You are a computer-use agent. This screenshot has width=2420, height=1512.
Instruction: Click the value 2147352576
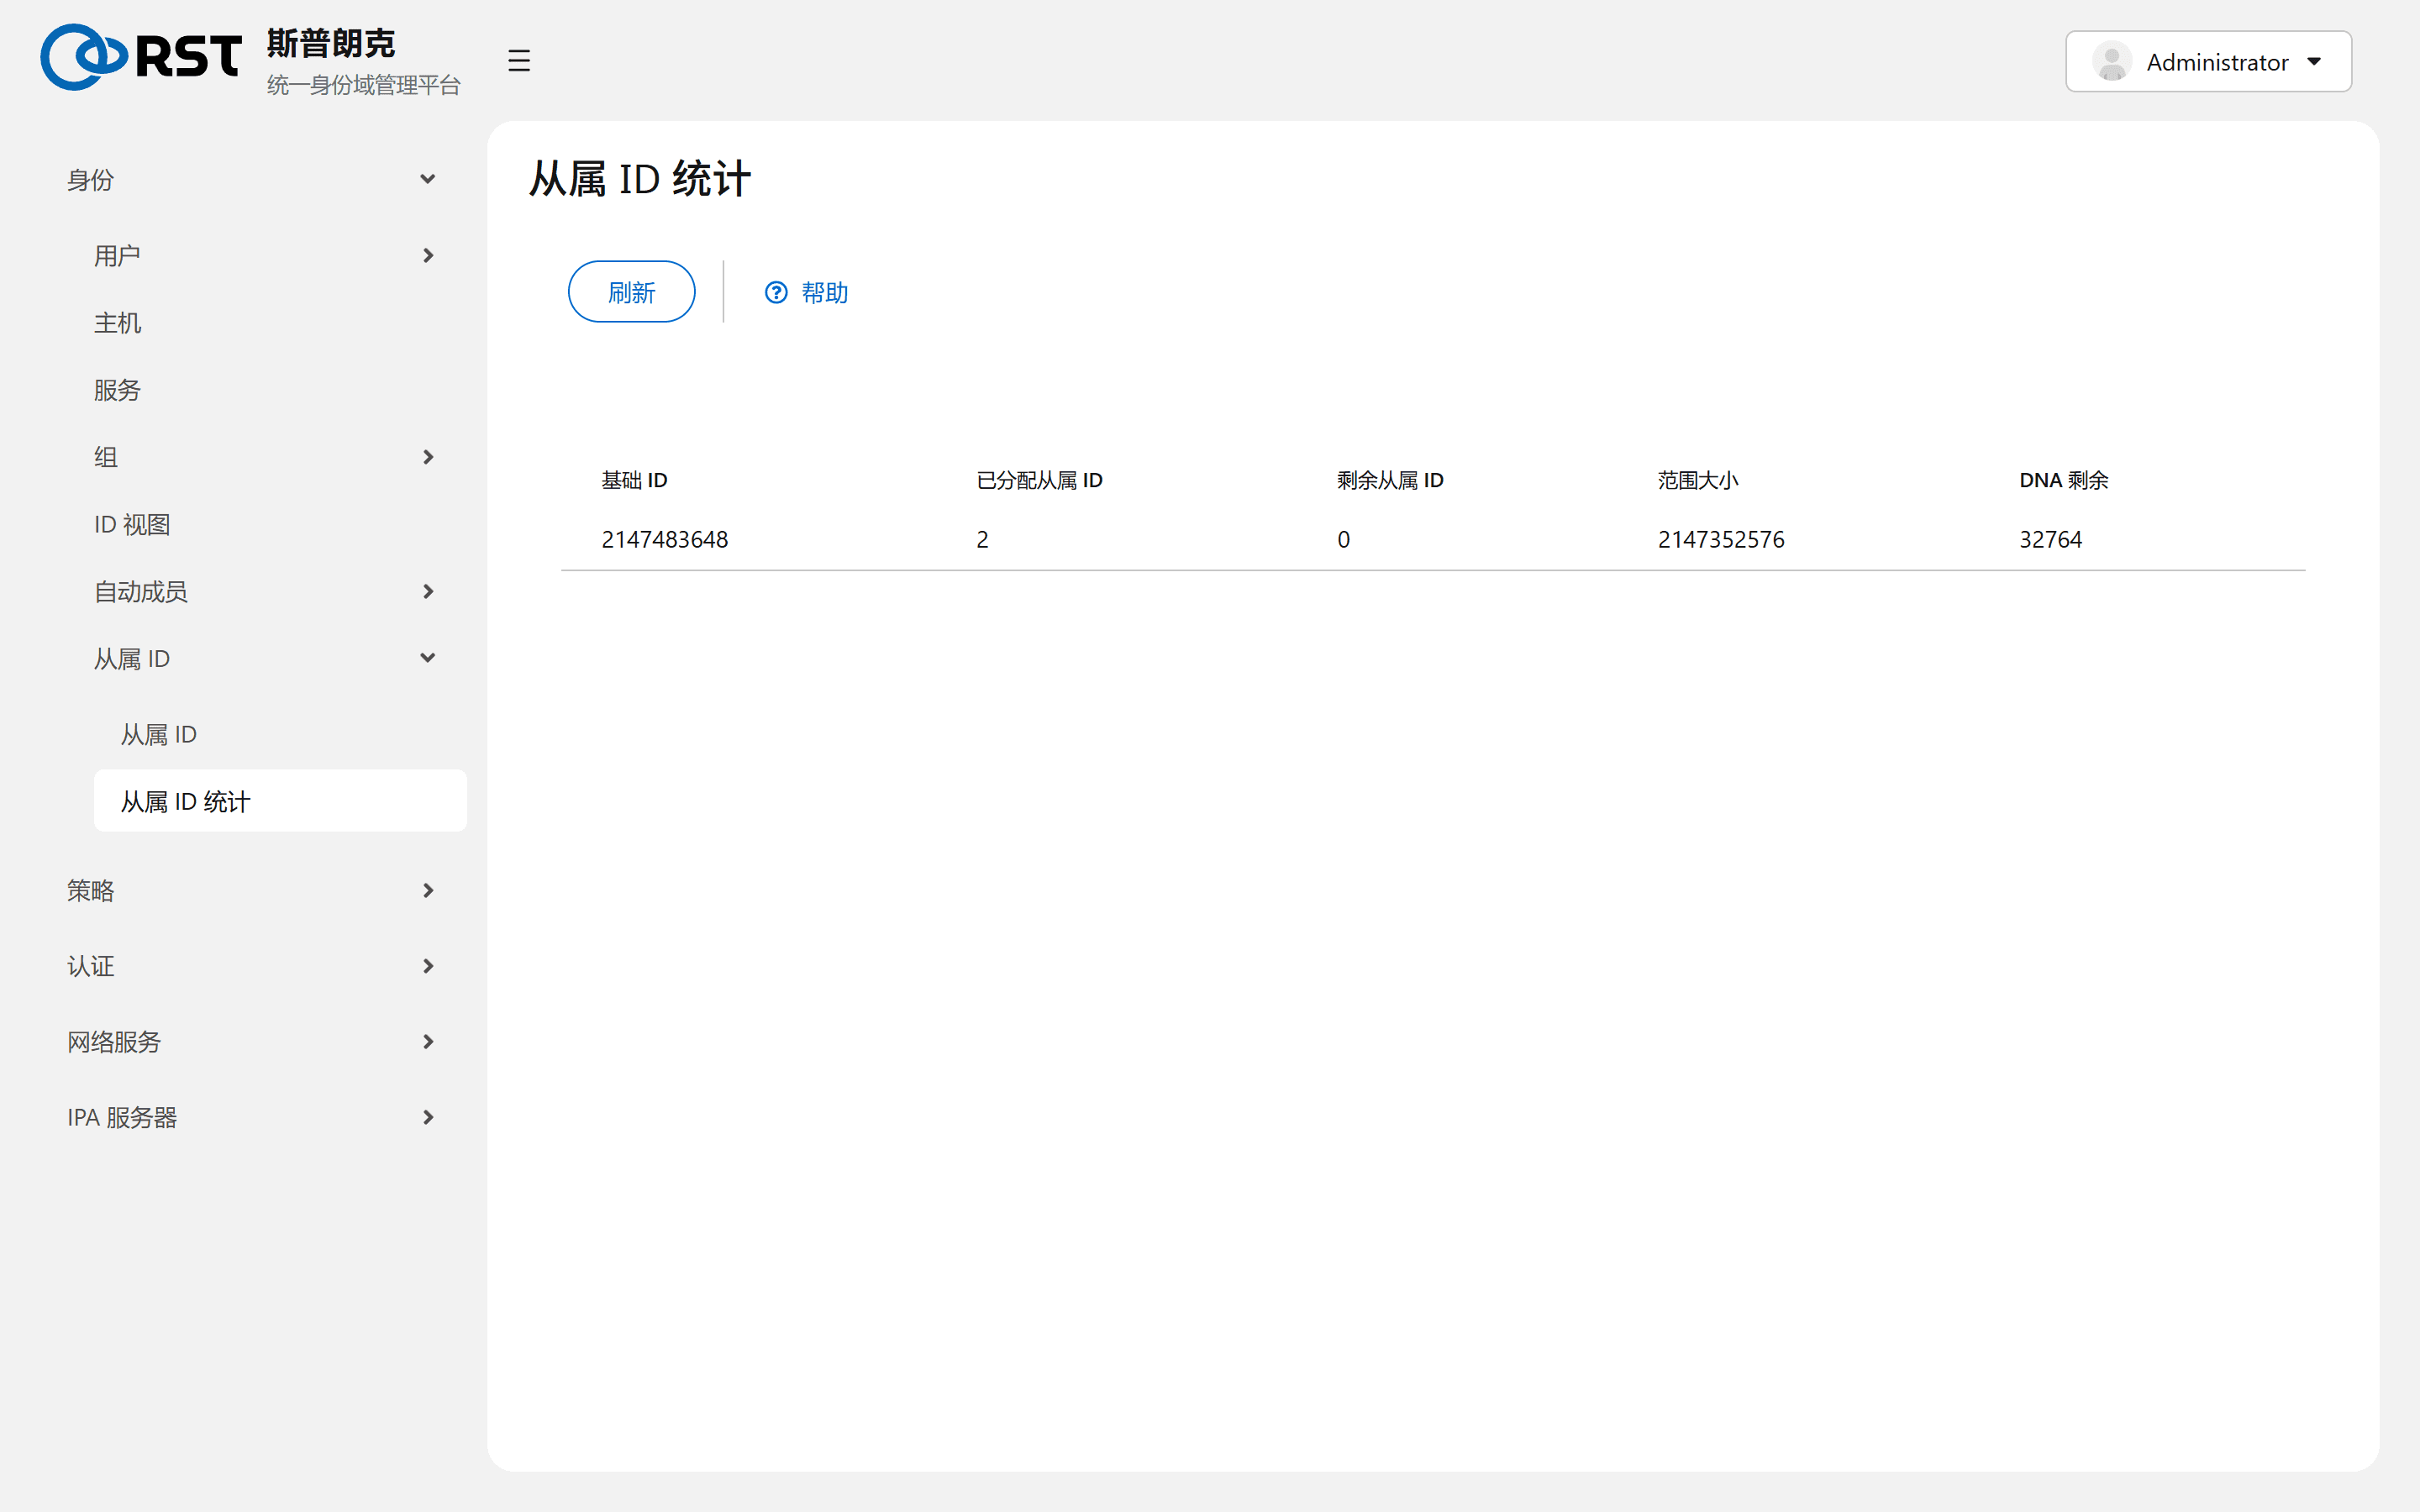coord(1721,540)
